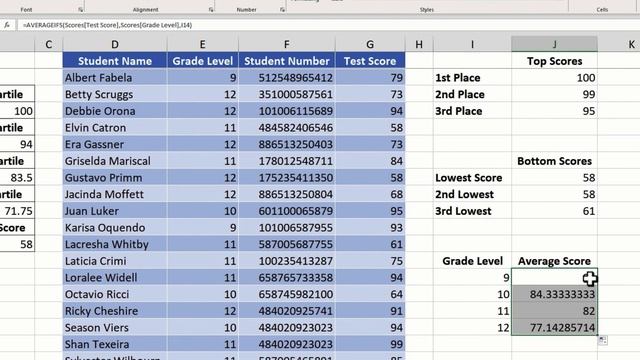Select column H header

click(419, 44)
